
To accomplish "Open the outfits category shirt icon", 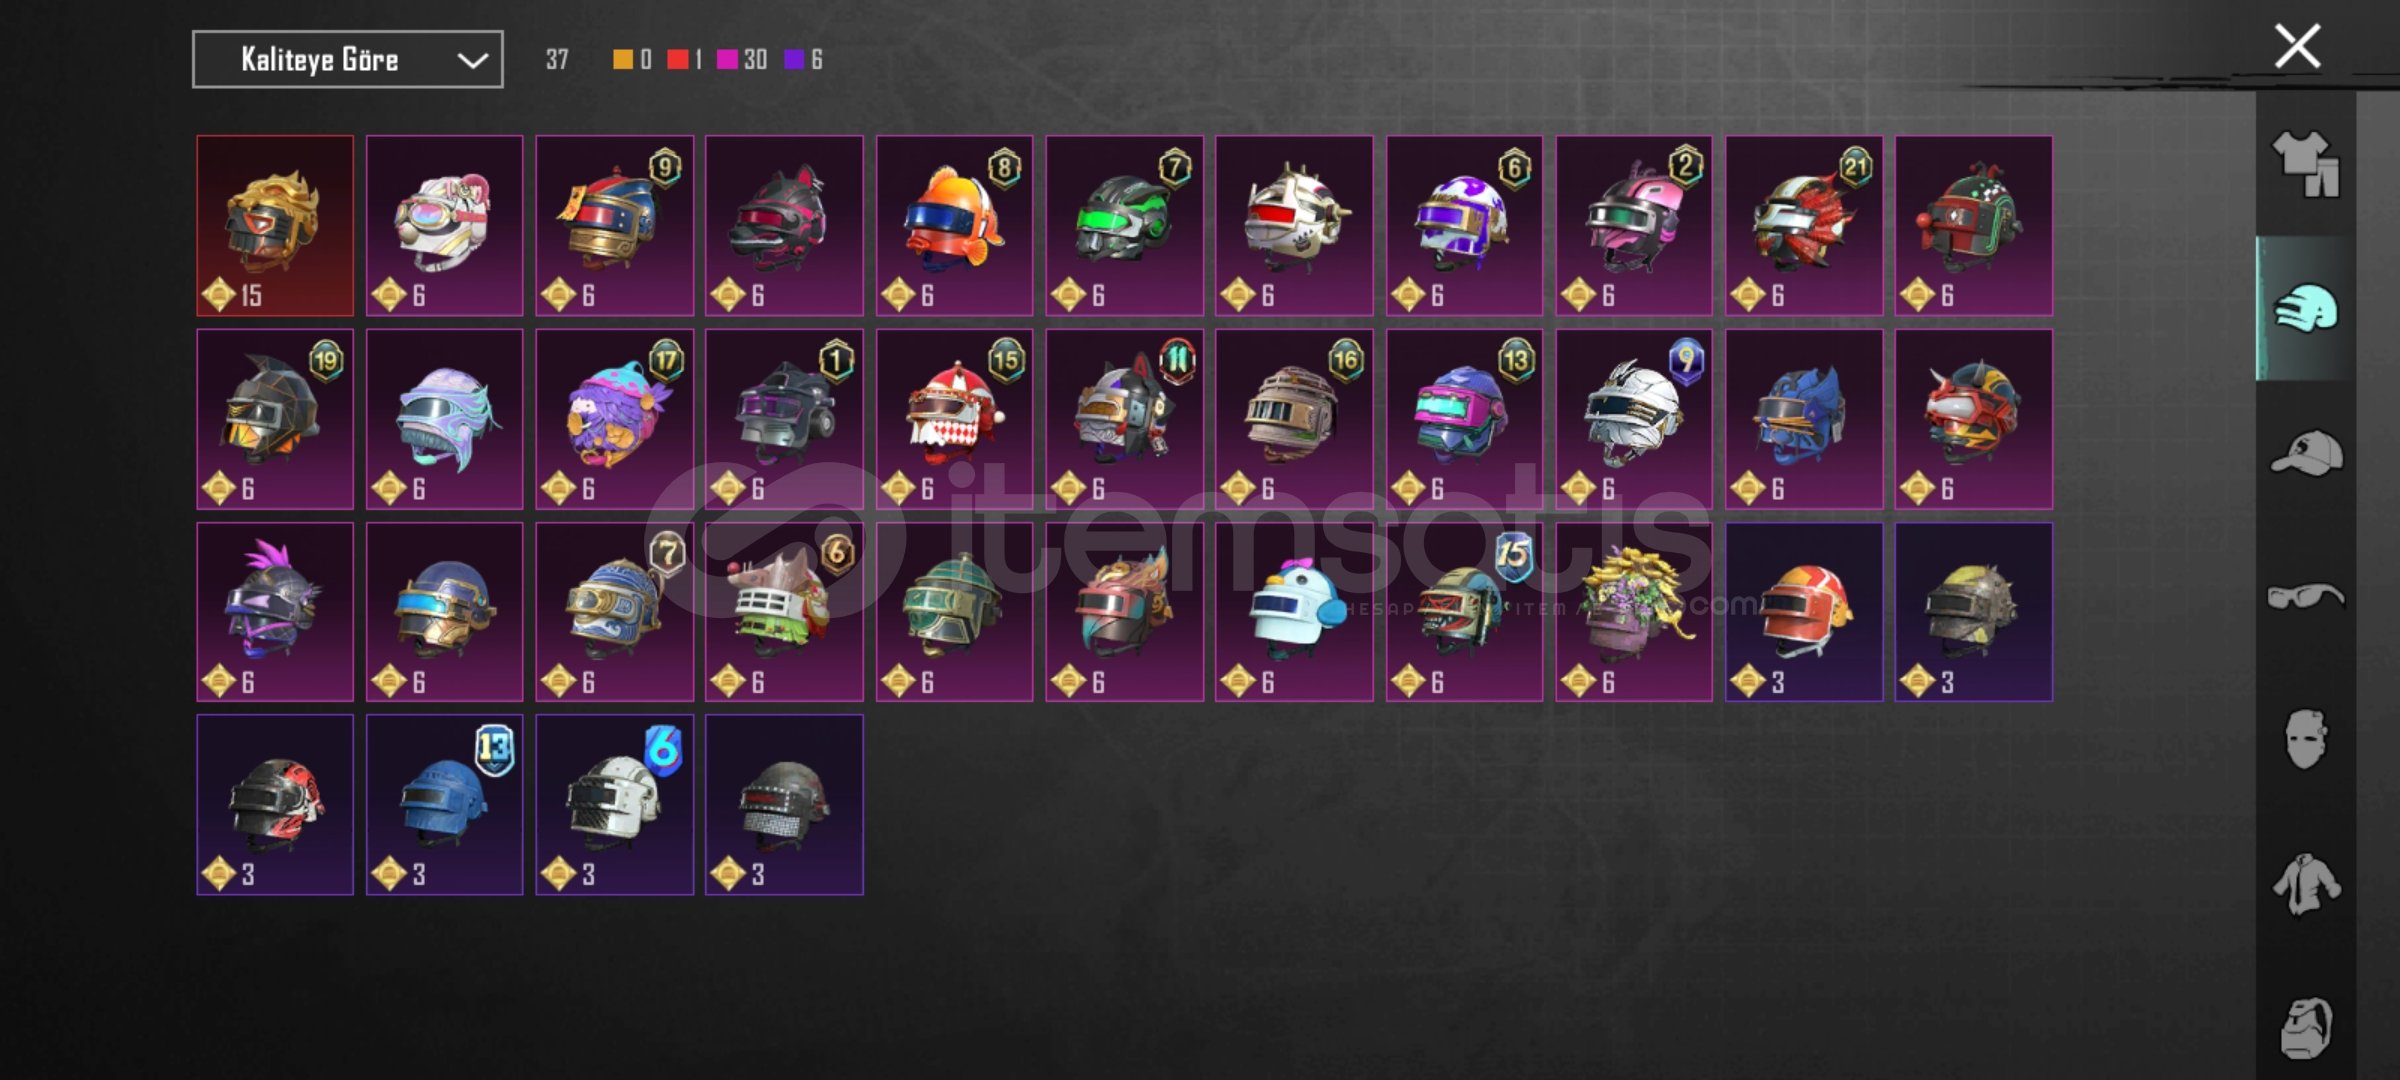I will point(2306,163).
